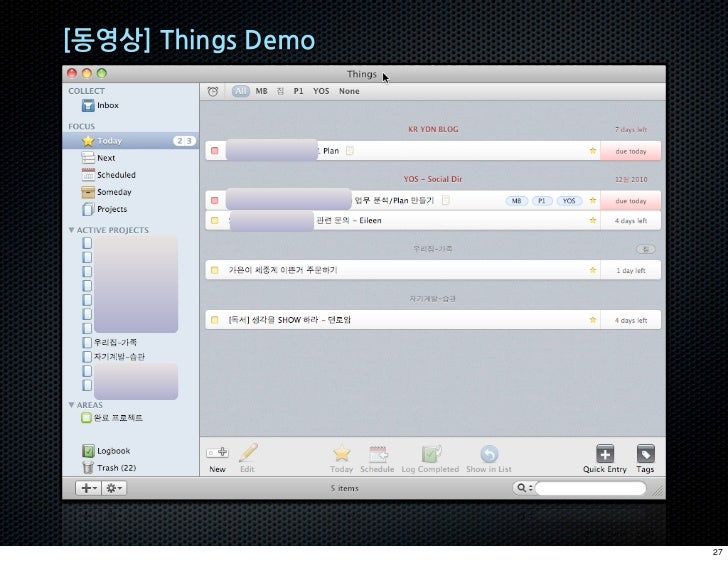
Task: Check off the 가은이 체중계 task
Action: point(214,270)
